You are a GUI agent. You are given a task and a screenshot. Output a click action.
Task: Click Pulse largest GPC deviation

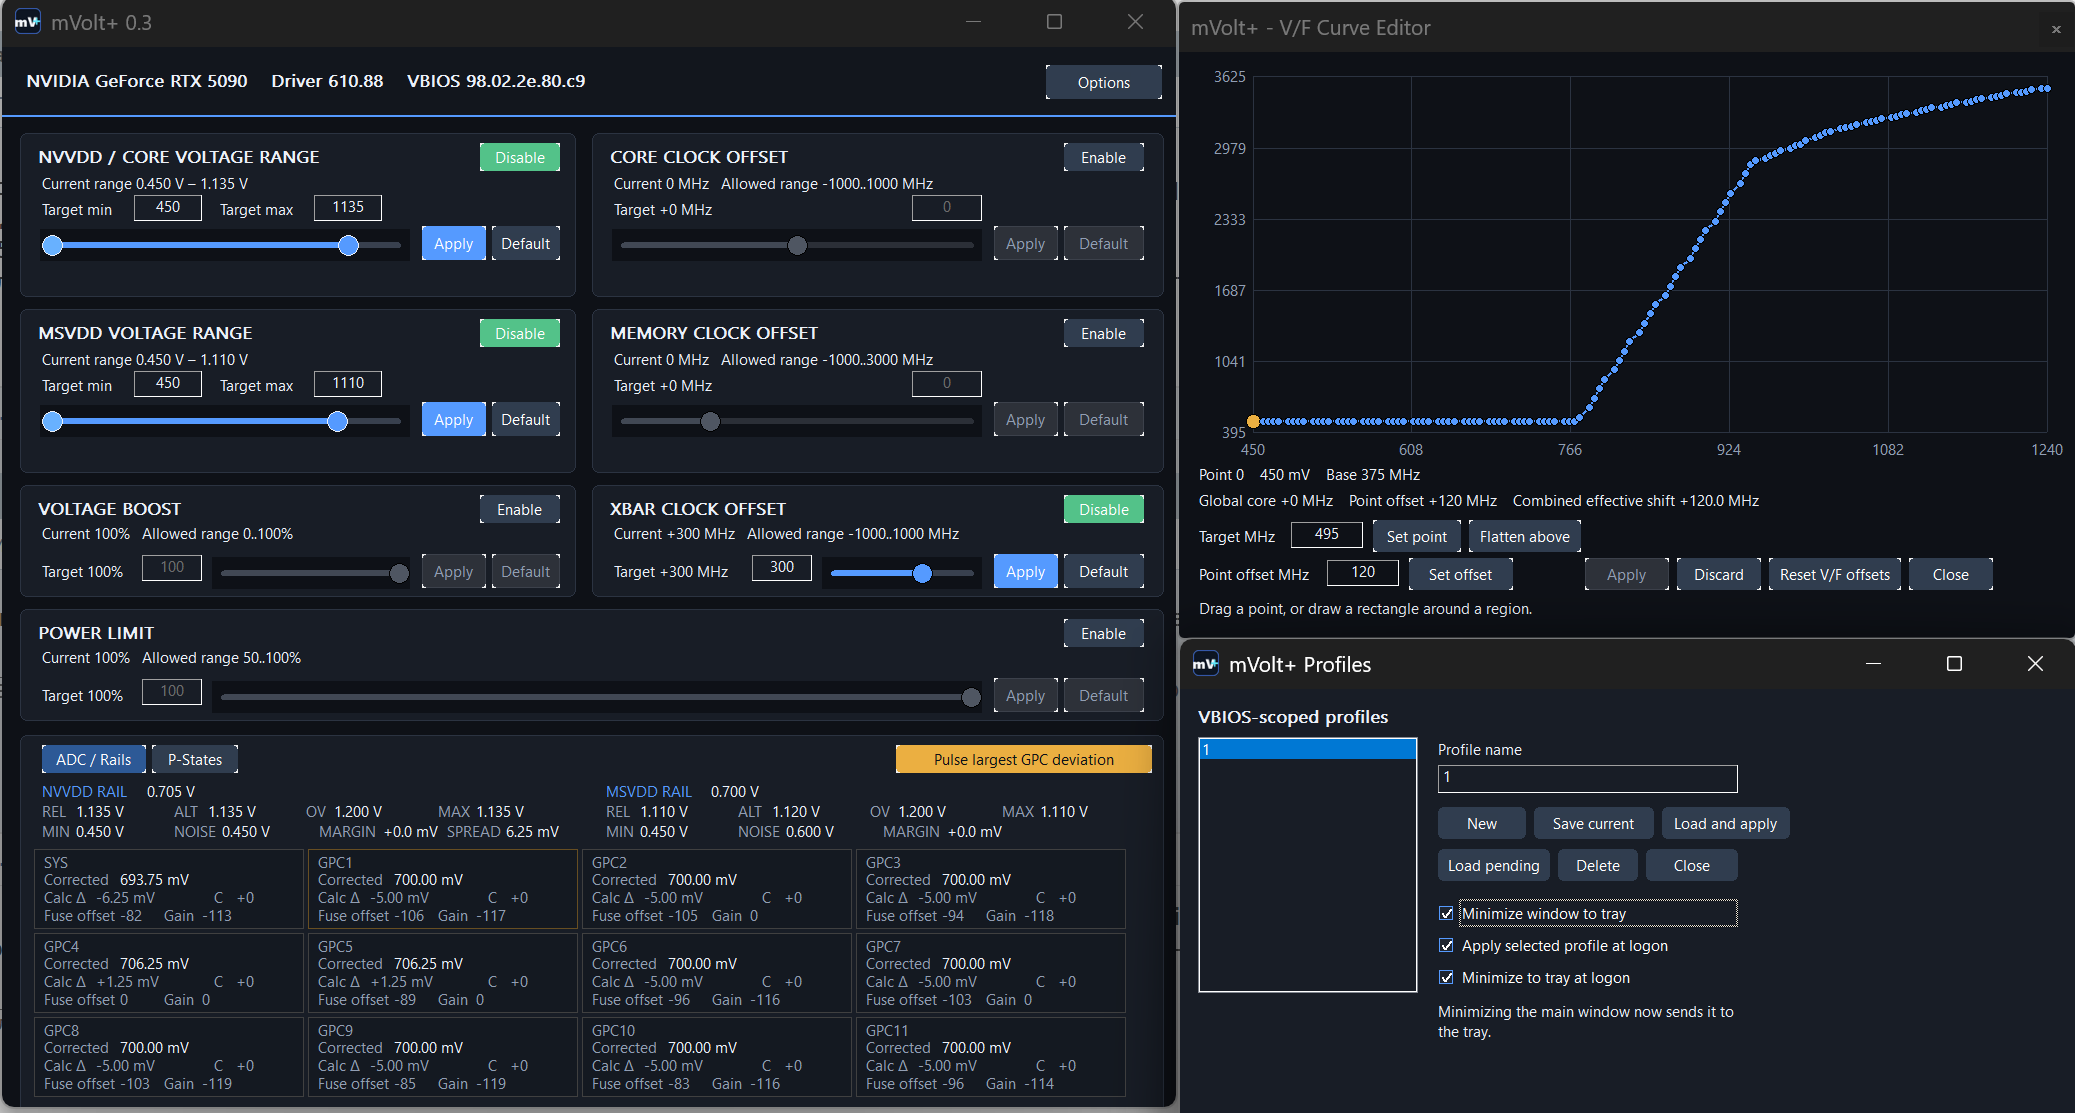[x=1024, y=759]
